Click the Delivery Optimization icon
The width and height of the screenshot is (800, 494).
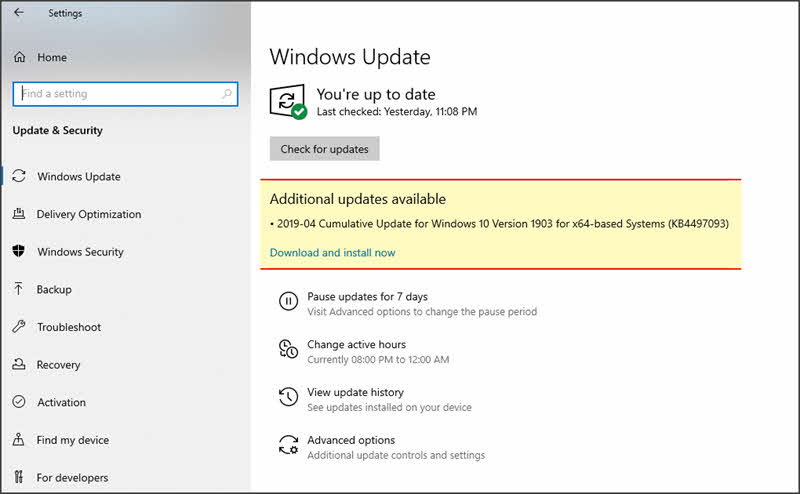pyautogui.click(x=19, y=214)
